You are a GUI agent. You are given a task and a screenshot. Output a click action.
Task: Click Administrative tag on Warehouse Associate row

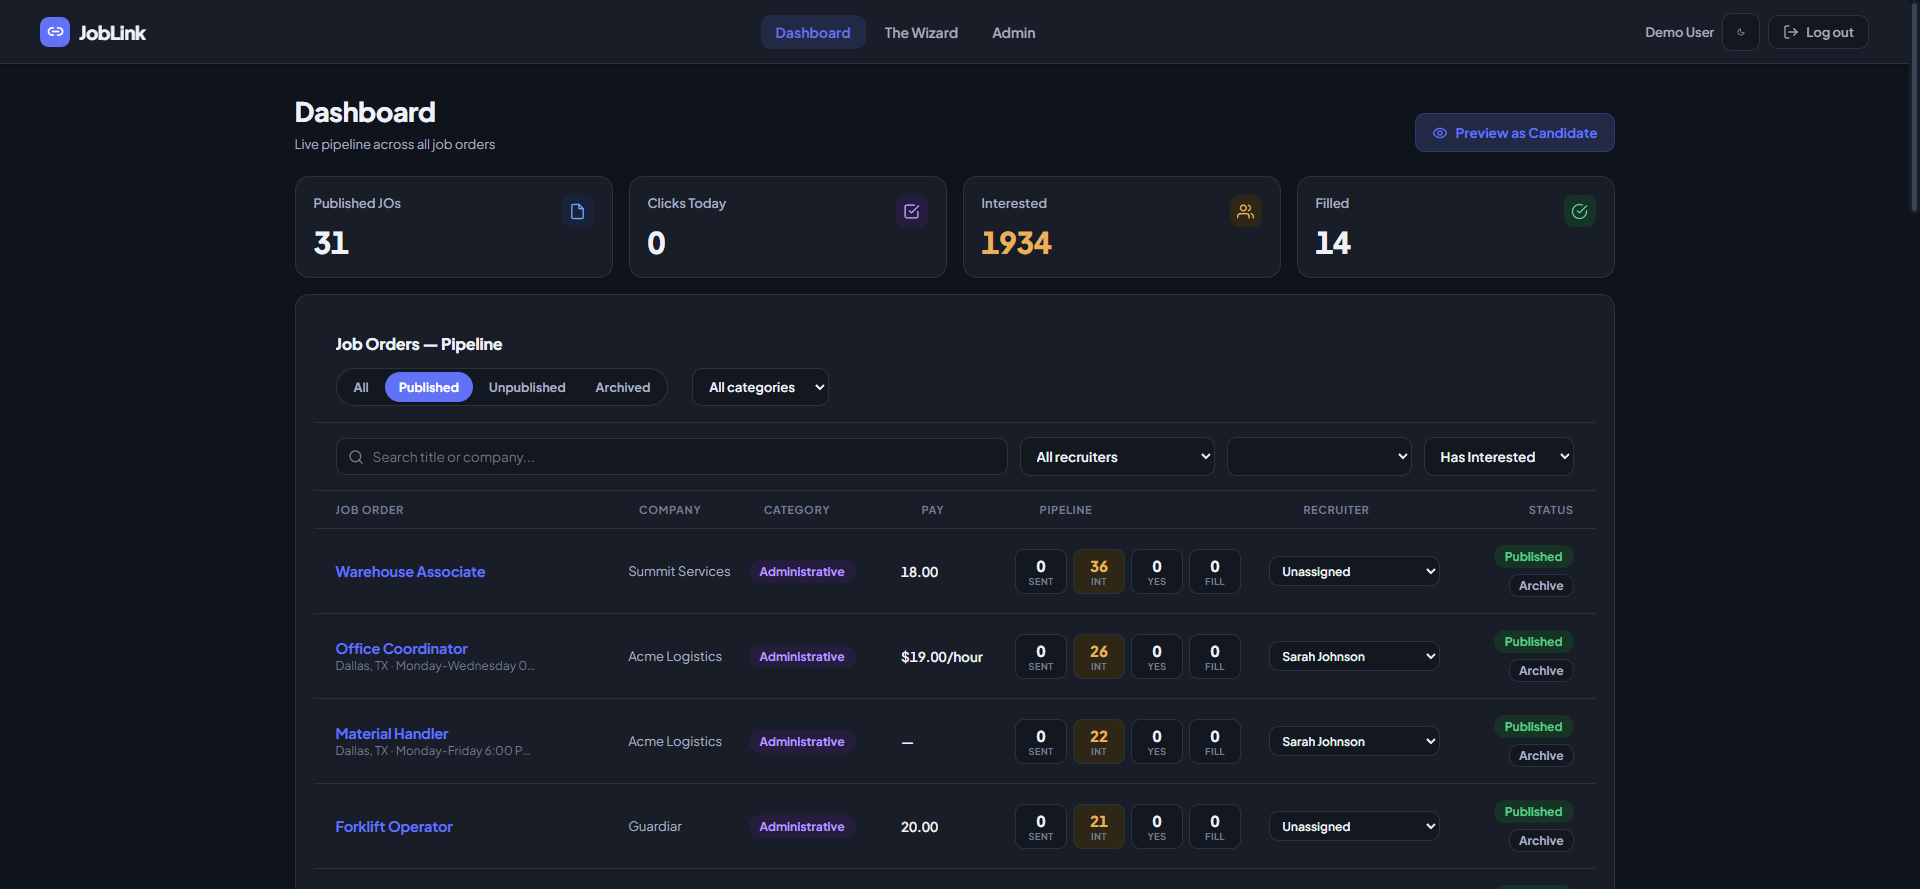tap(802, 572)
